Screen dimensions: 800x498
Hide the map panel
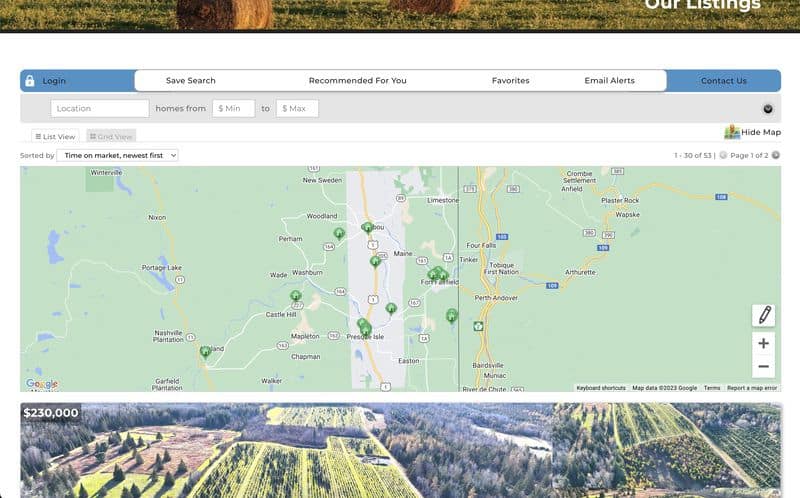(752, 132)
